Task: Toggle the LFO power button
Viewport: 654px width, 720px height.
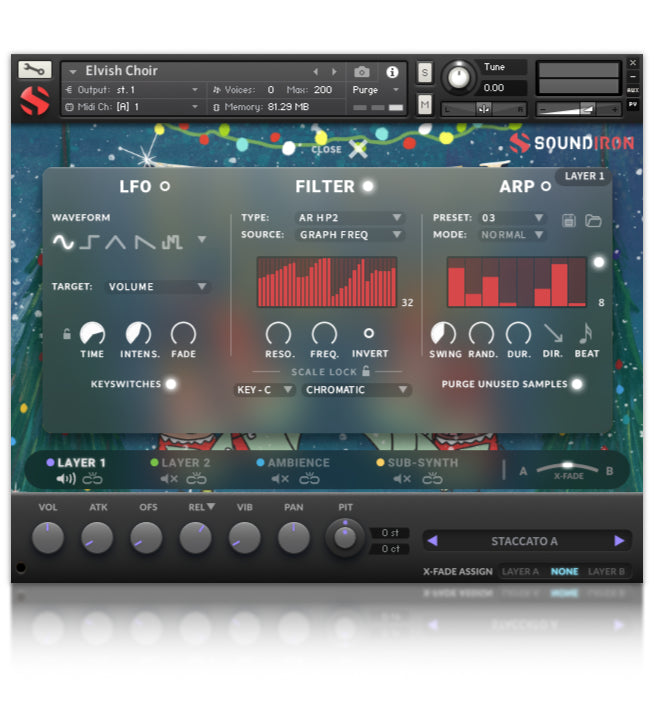Action: (x=165, y=186)
